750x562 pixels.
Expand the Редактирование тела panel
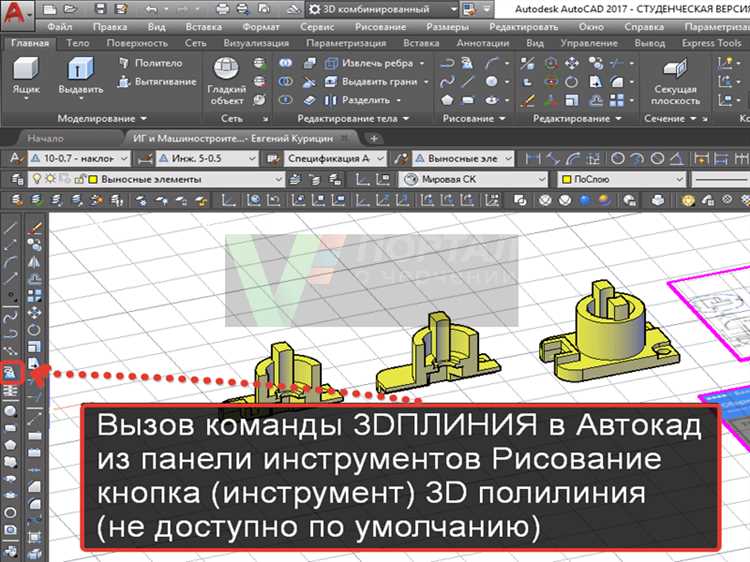point(353,118)
